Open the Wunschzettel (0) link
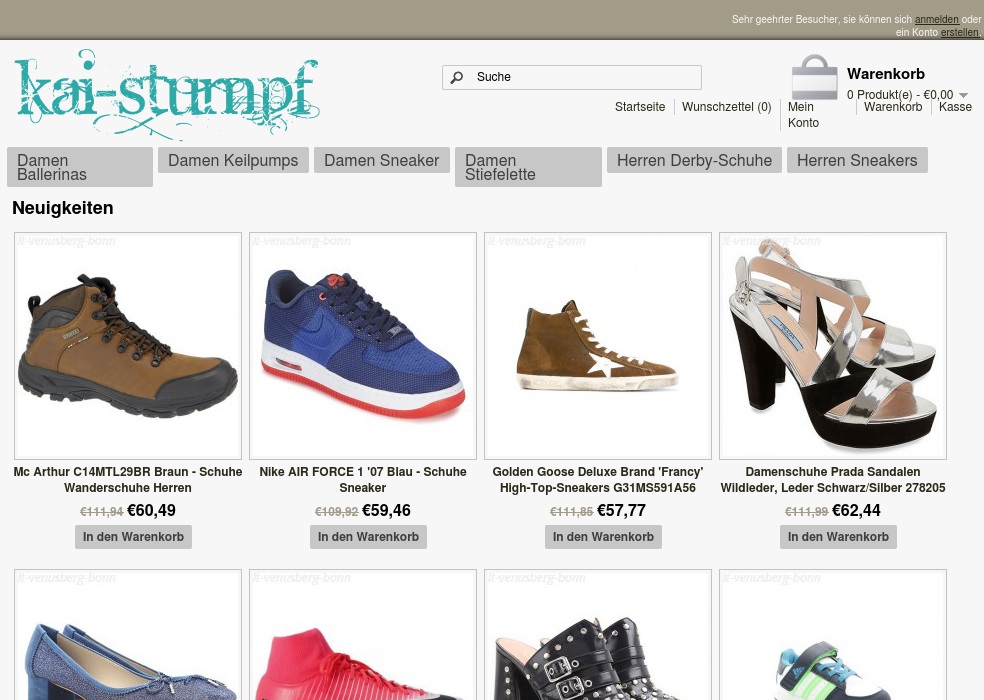 pyautogui.click(x=726, y=107)
